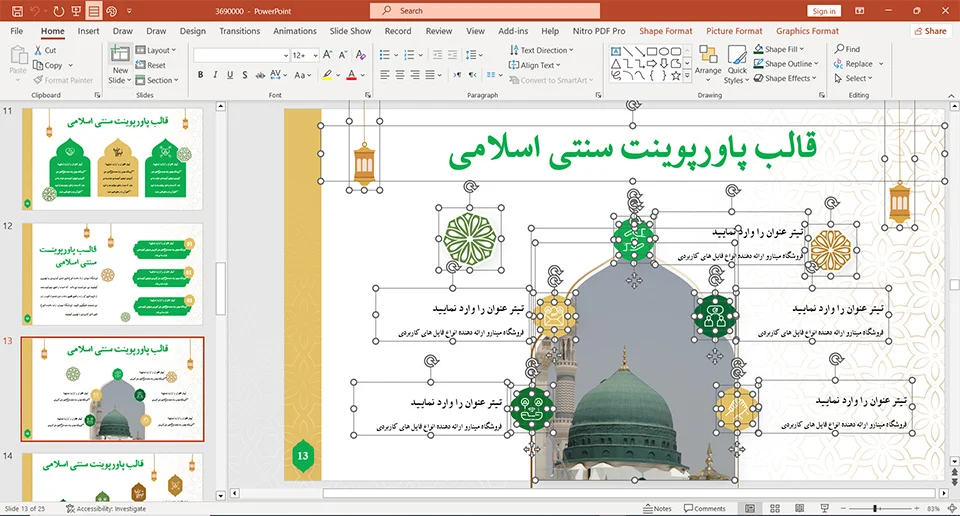Open the font name dropdown arrow

(x=285, y=55)
